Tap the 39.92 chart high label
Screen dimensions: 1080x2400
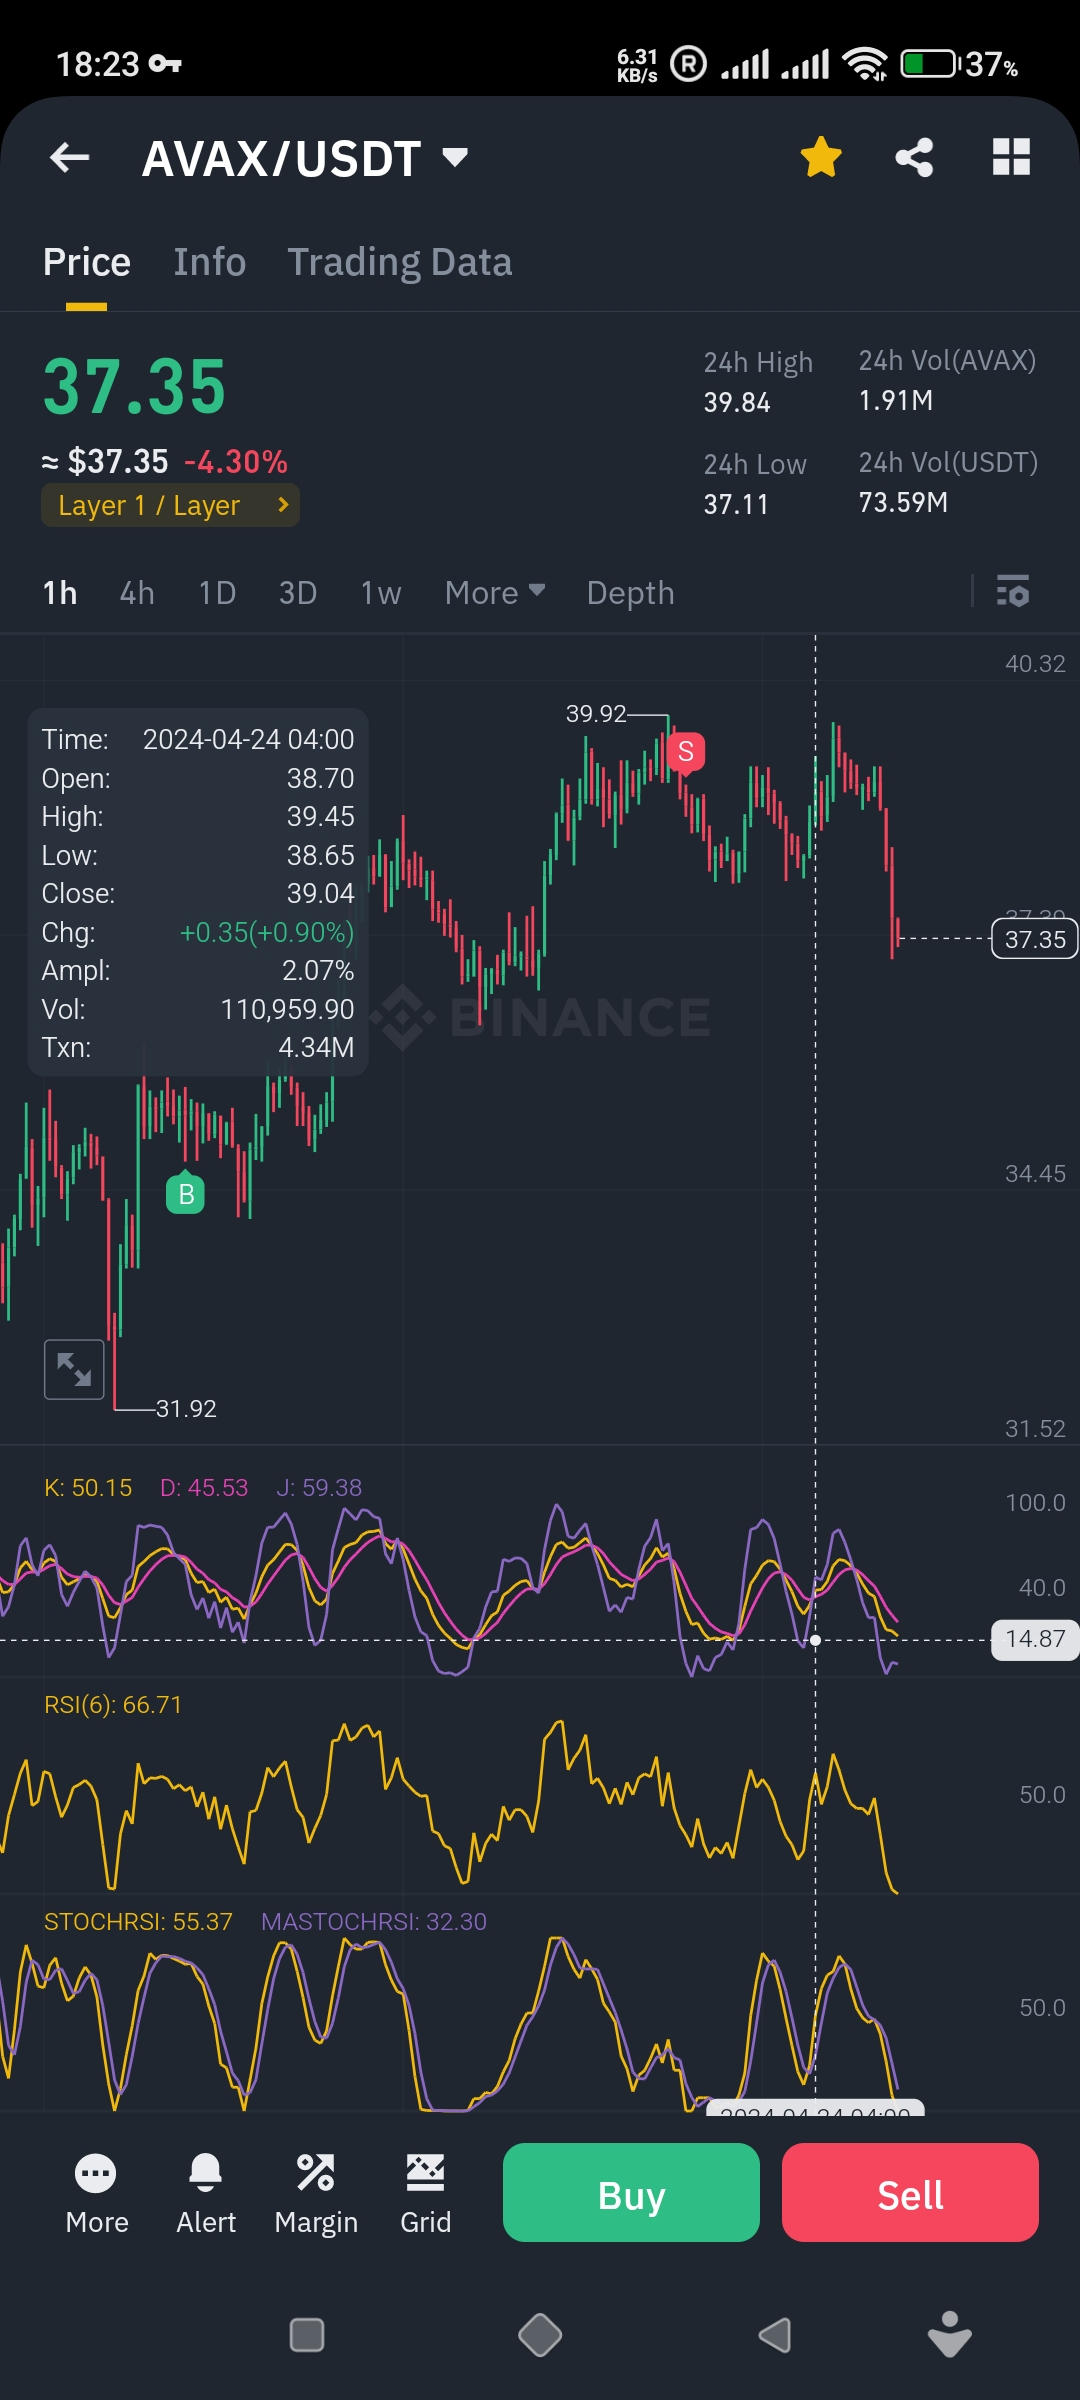point(596,713)
